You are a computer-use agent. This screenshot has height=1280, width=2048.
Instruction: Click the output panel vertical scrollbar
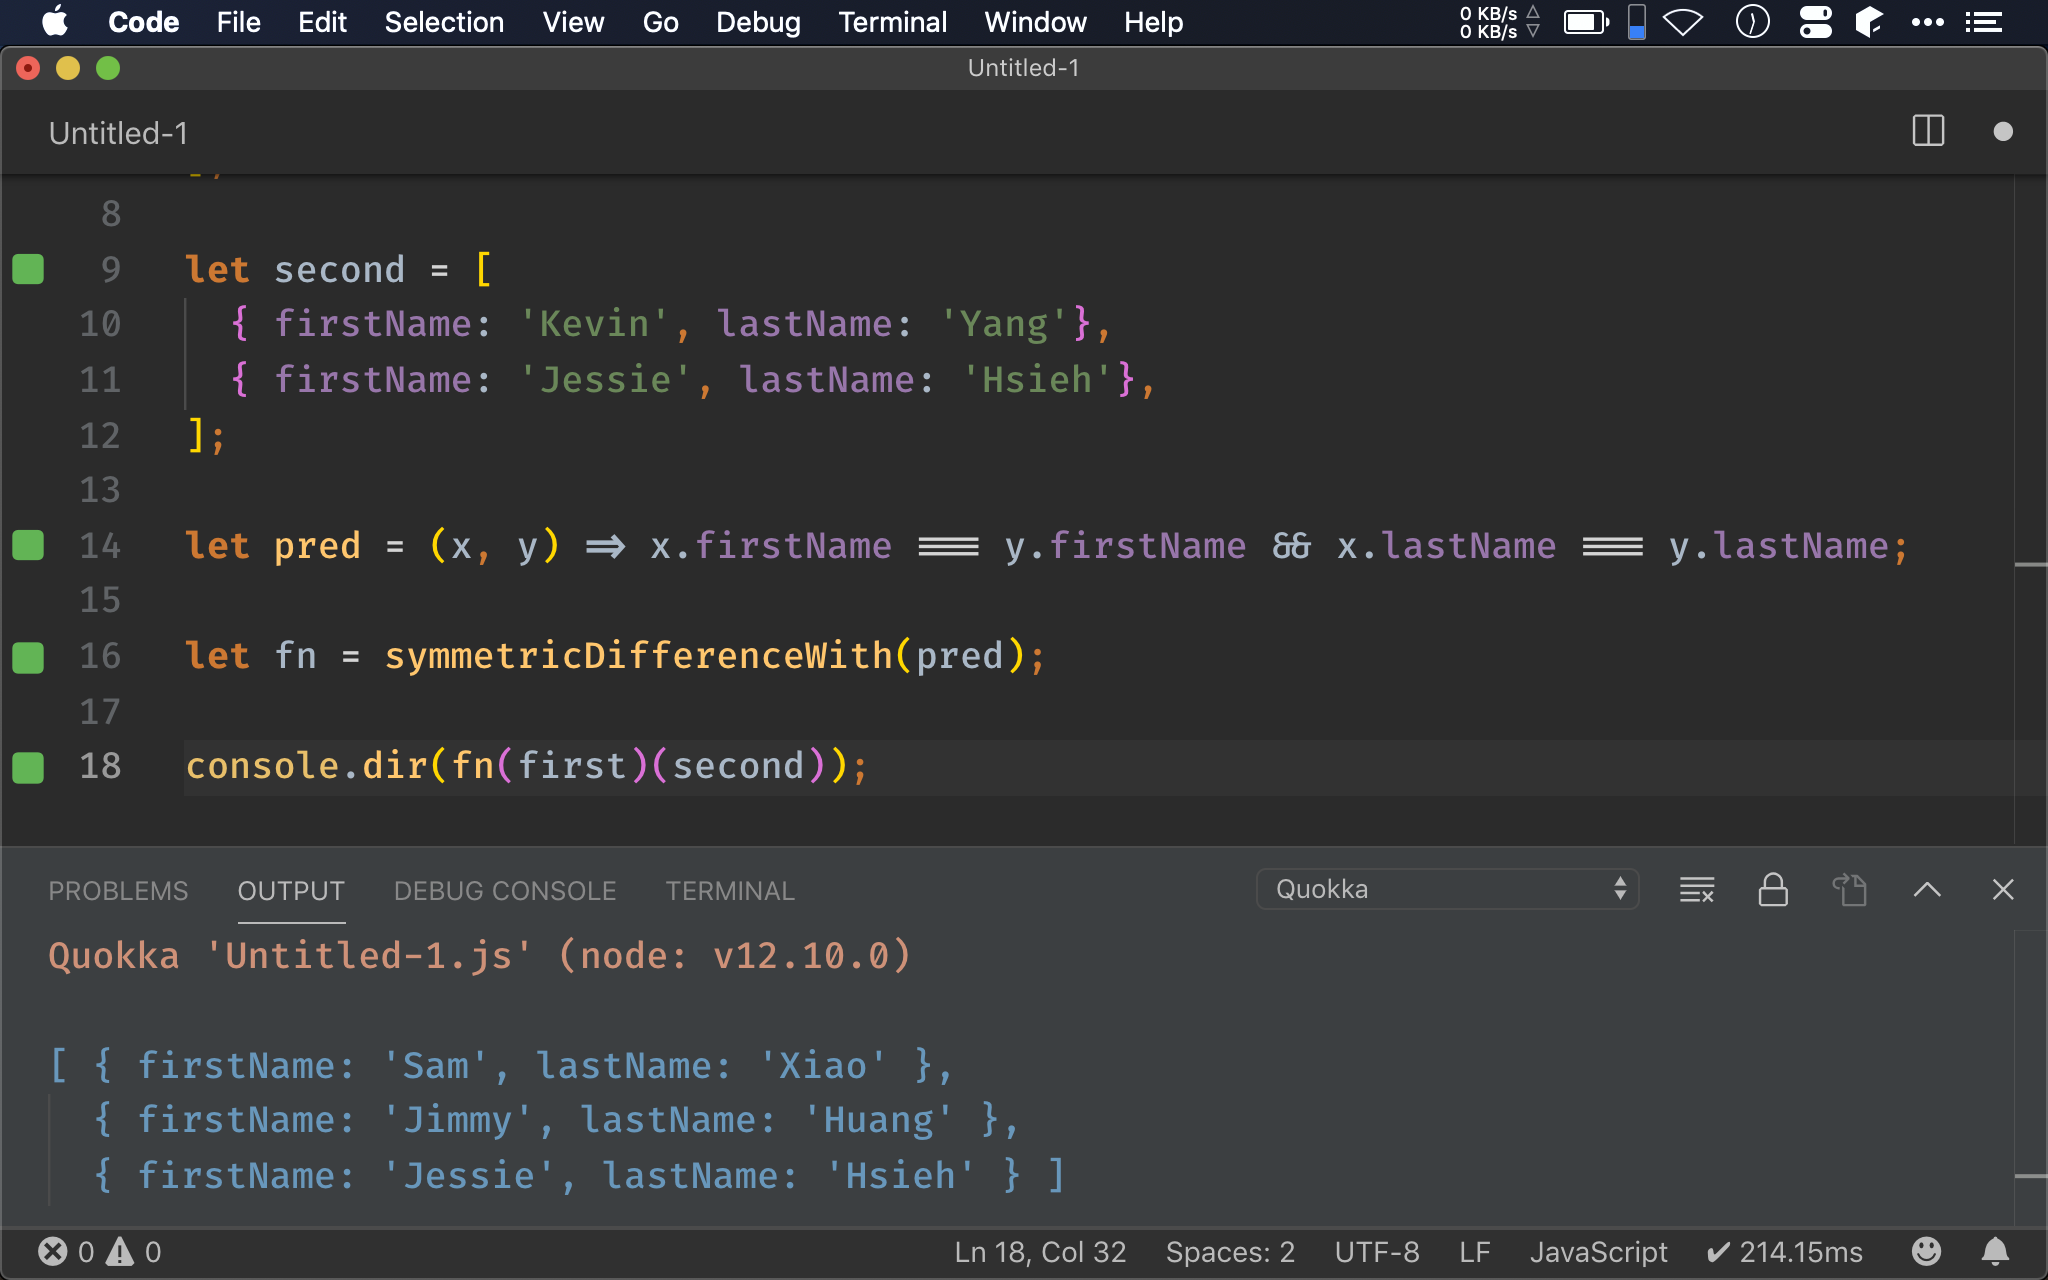(x=2030, y=1078)
